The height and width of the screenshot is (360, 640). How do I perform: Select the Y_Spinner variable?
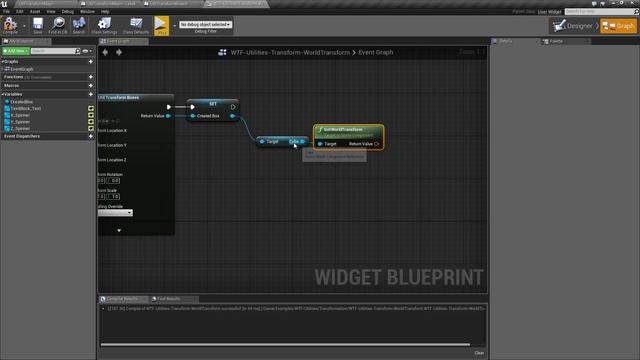tap(20, 122)
